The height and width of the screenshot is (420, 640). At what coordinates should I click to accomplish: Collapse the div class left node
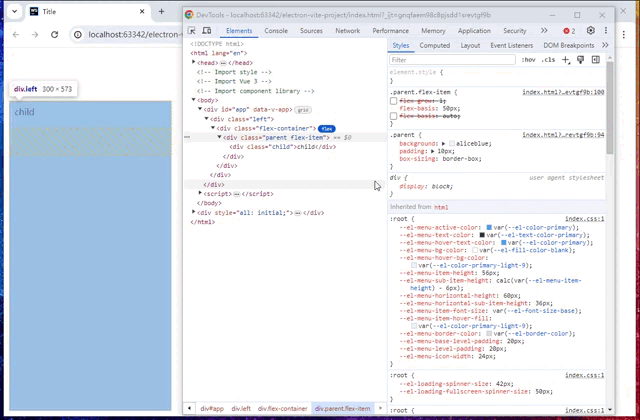207,119
